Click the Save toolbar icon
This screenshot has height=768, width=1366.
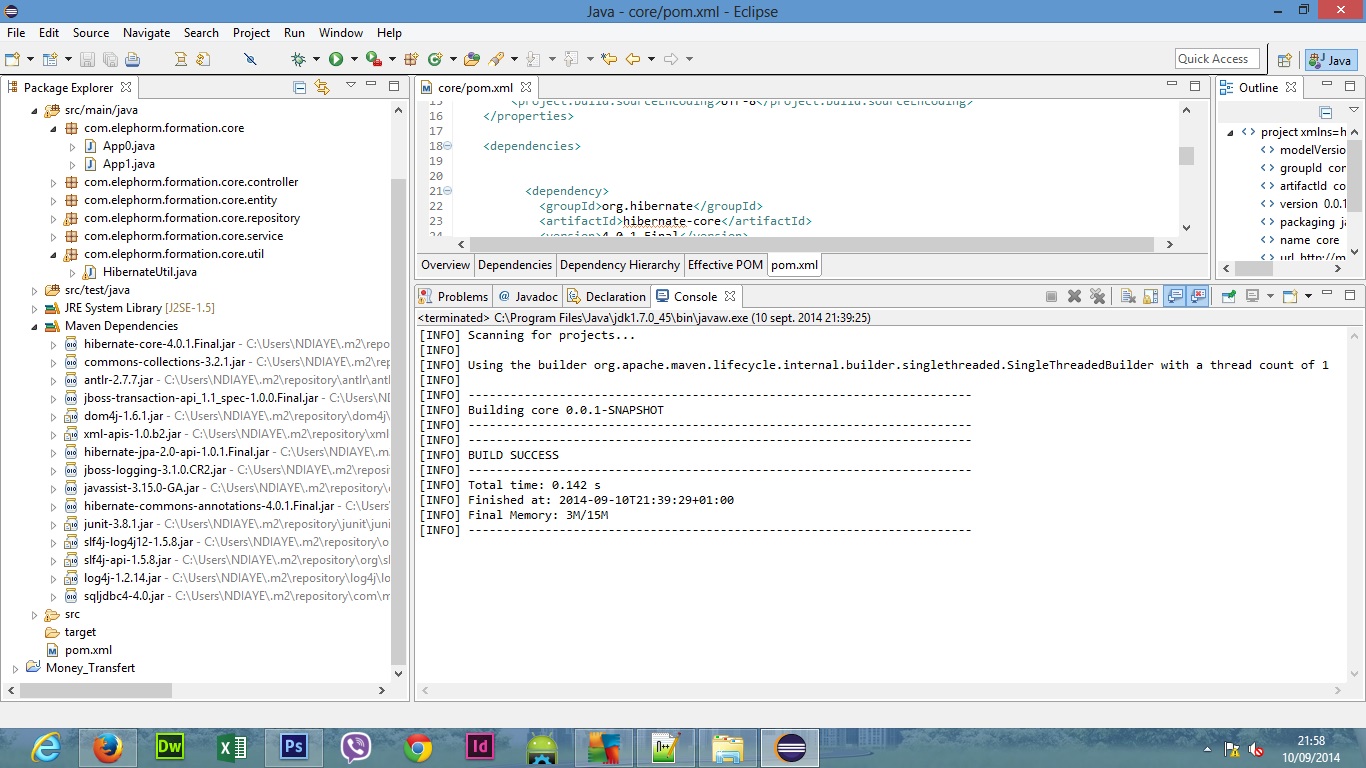(87, 59)
